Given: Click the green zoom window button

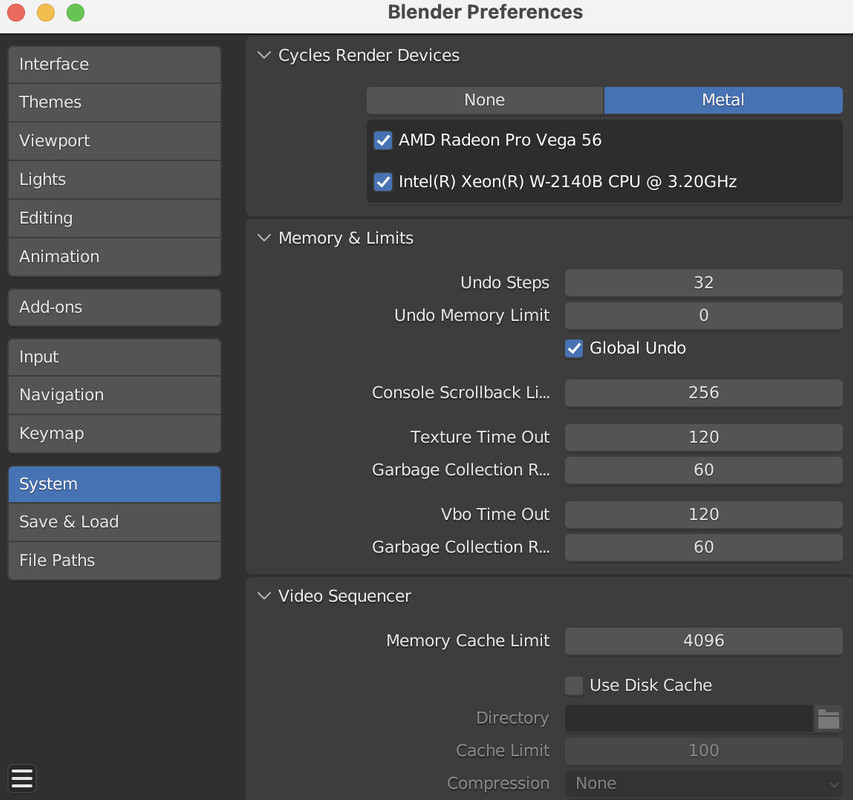Looking at the screenshot, I should tap(76, 12).
